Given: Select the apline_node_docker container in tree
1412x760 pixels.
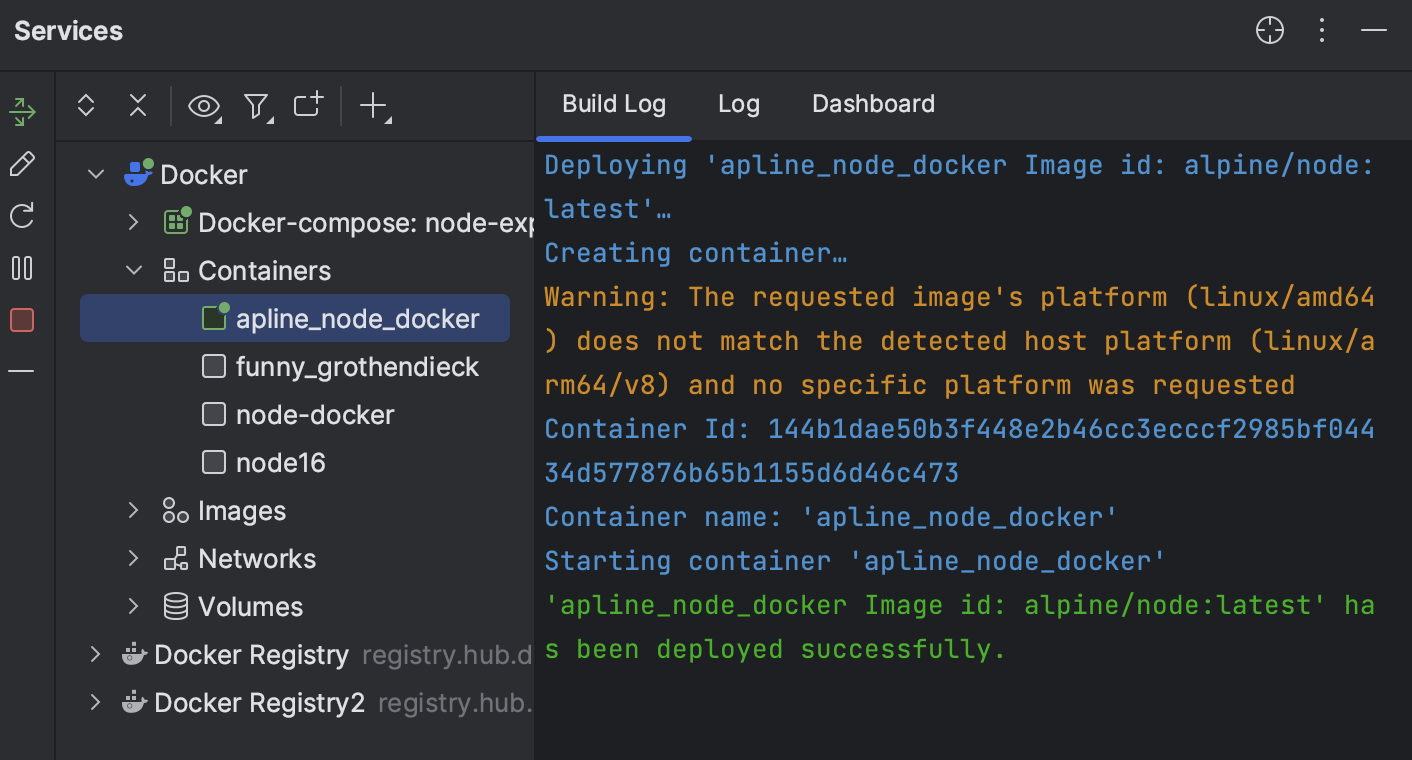Looking at the screenshot, I should click(358, 318).
